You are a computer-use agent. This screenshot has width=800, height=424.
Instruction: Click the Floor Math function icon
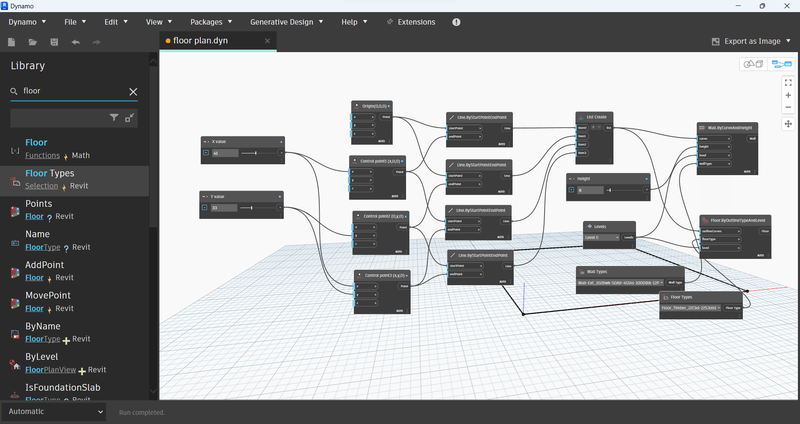pyautogui.click(x=15, y=150)
